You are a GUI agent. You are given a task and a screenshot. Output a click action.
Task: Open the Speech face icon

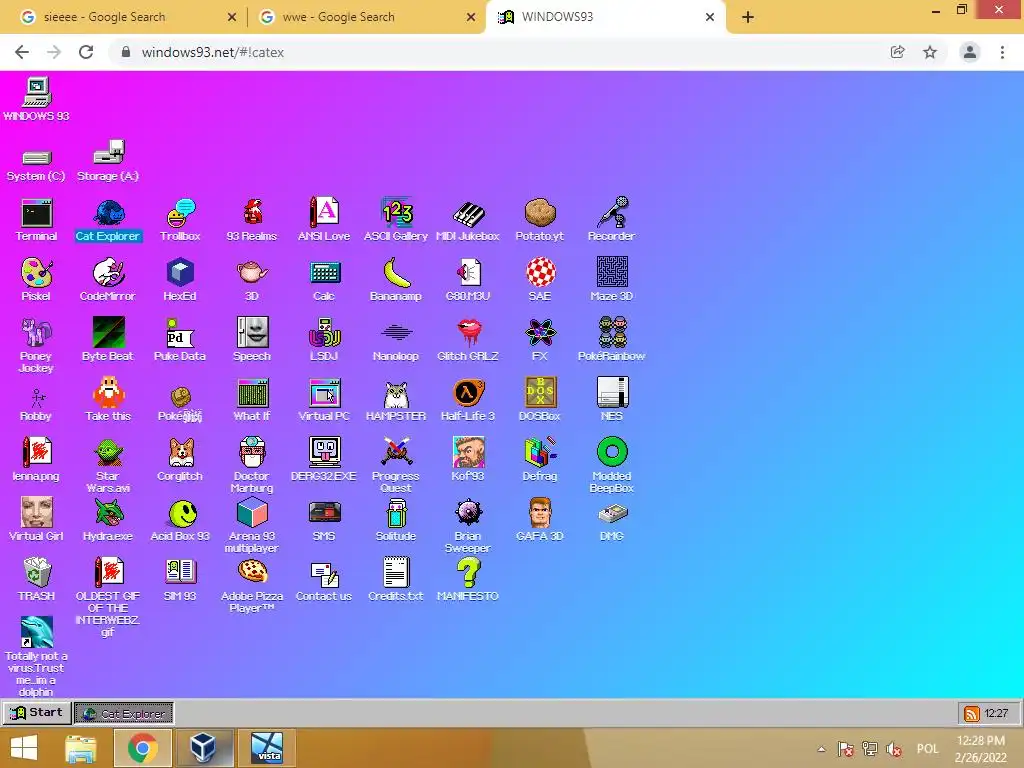[252, 339]
